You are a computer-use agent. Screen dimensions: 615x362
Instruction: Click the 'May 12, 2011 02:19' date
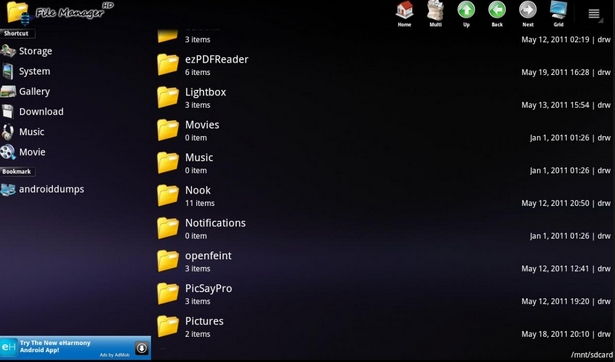[x=555, y=40]
